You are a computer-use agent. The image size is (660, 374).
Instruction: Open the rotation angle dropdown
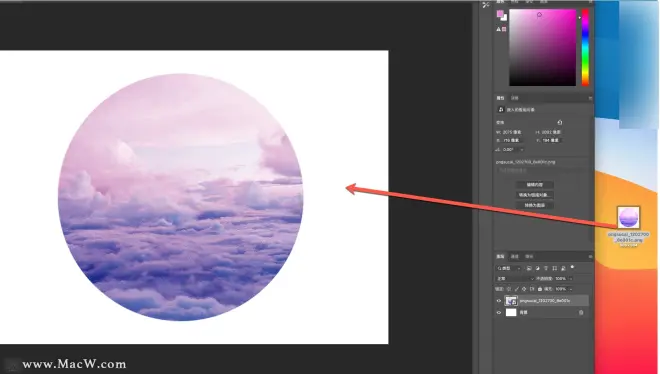pos(522,150)
